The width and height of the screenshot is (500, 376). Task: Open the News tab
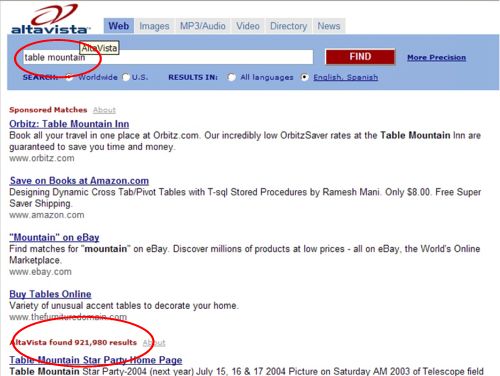[329, 26]
